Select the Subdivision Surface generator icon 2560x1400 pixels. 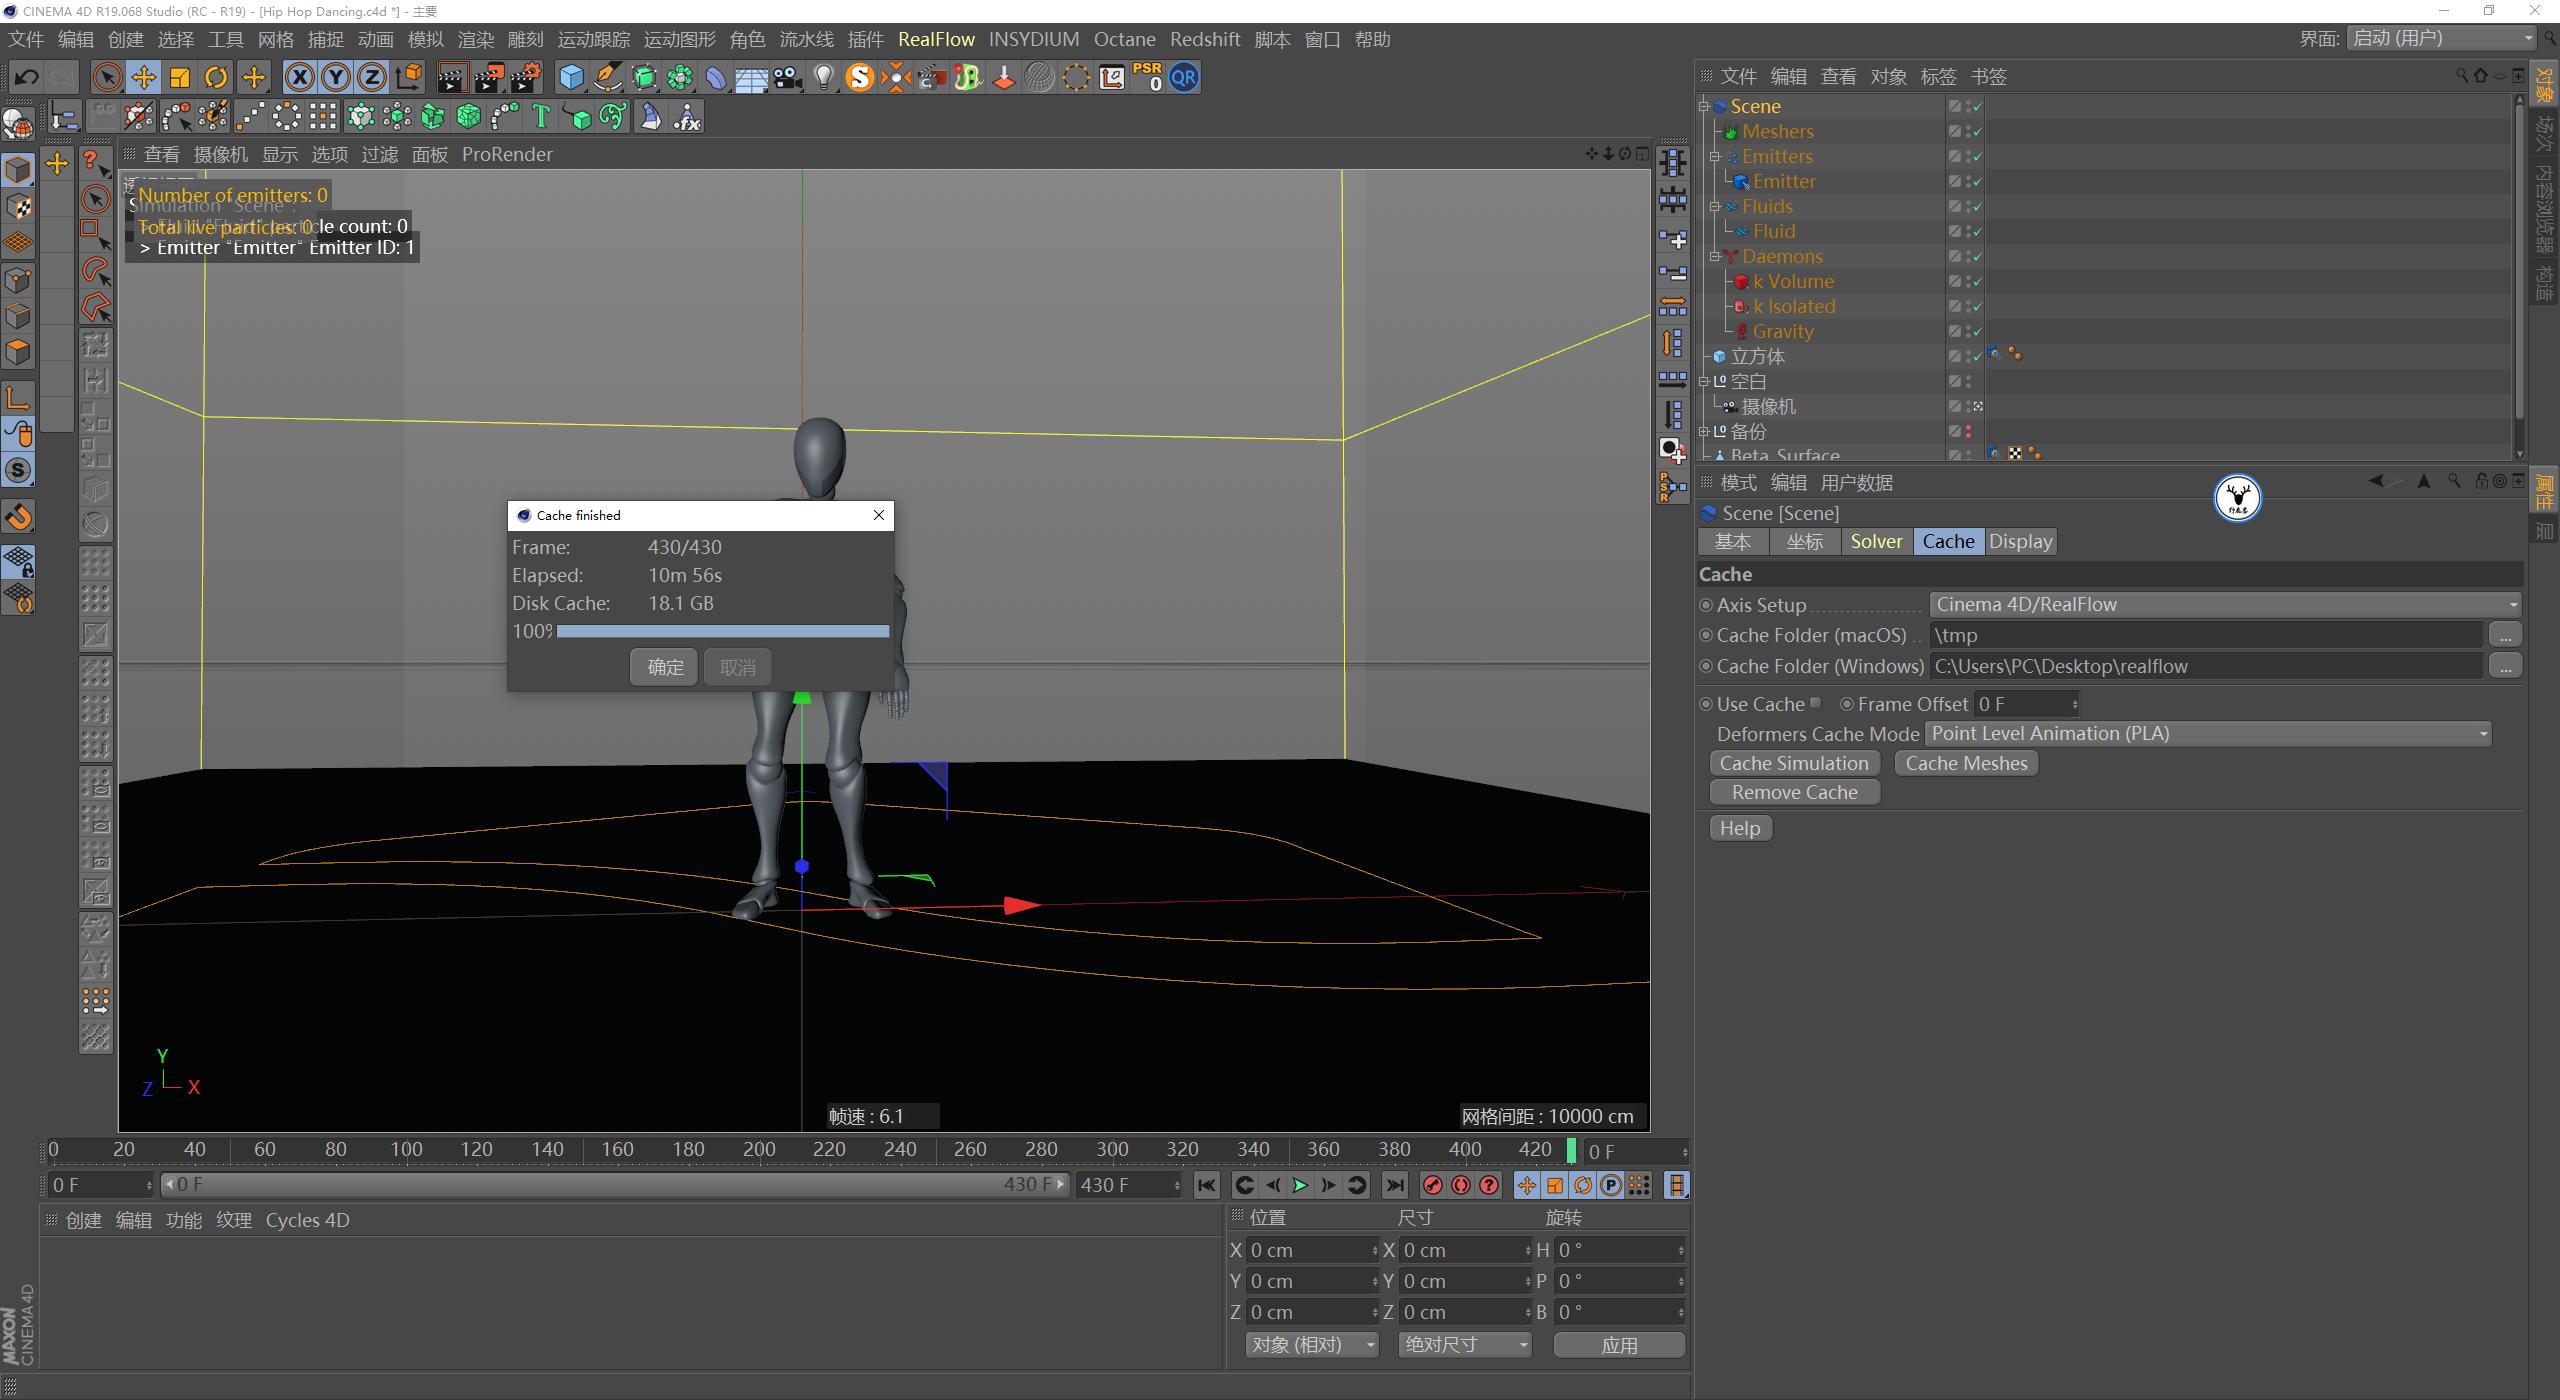pos(645,77)
